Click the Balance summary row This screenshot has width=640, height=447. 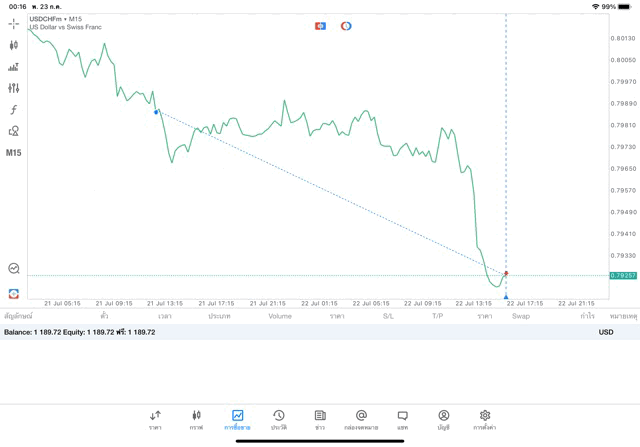tap(80, 332)
